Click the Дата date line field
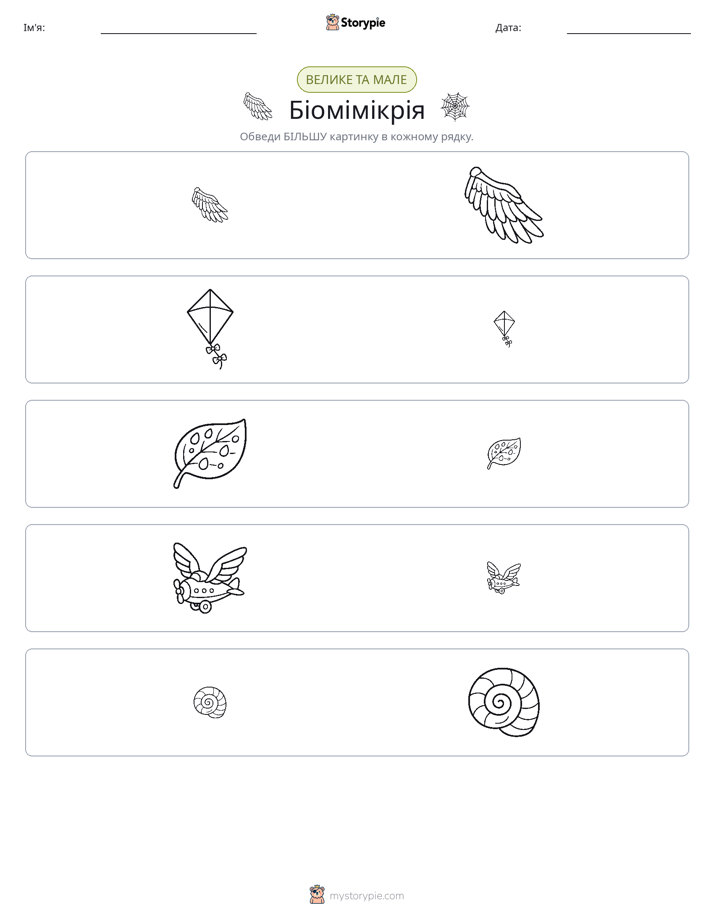This screenshot has width=714, height=924. point(629,28)
